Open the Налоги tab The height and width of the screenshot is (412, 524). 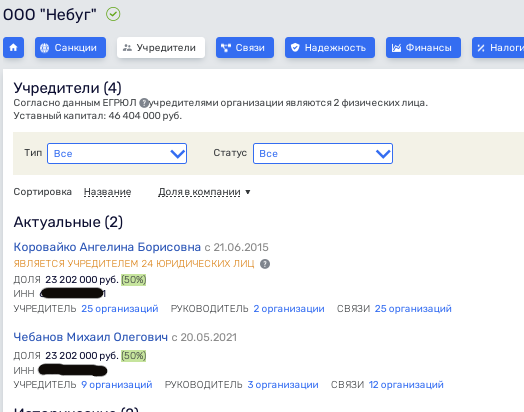point(498,47)
